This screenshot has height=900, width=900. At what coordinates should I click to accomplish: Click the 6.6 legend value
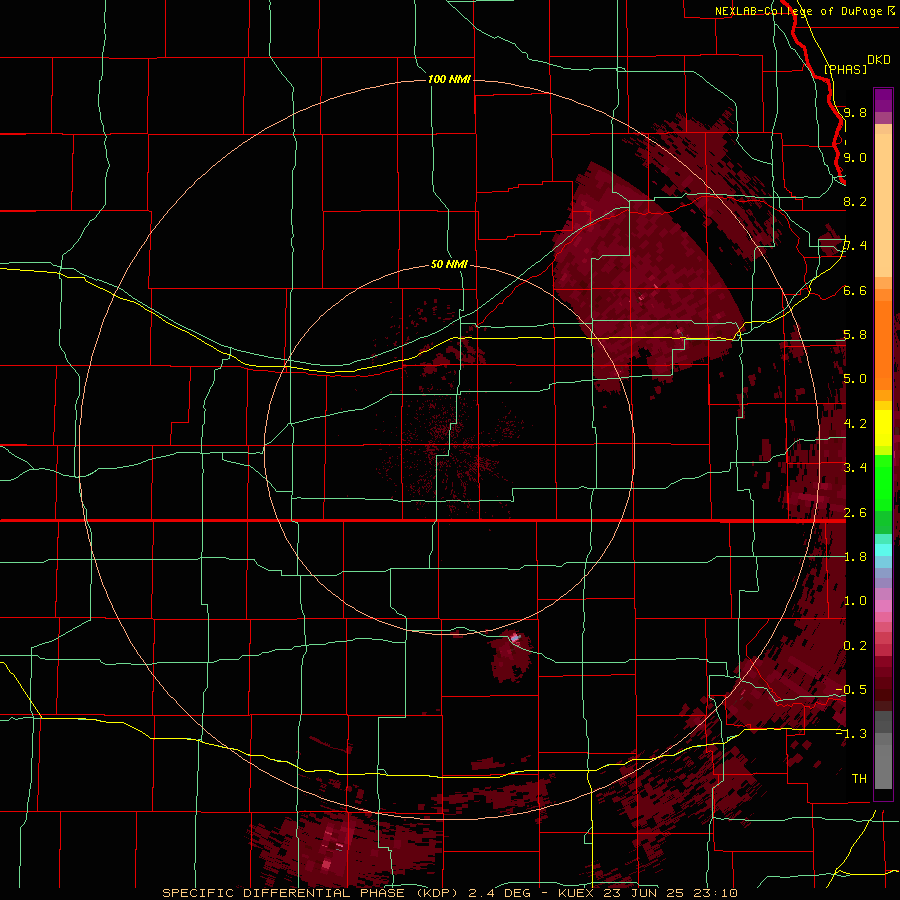tap(855, 290)
